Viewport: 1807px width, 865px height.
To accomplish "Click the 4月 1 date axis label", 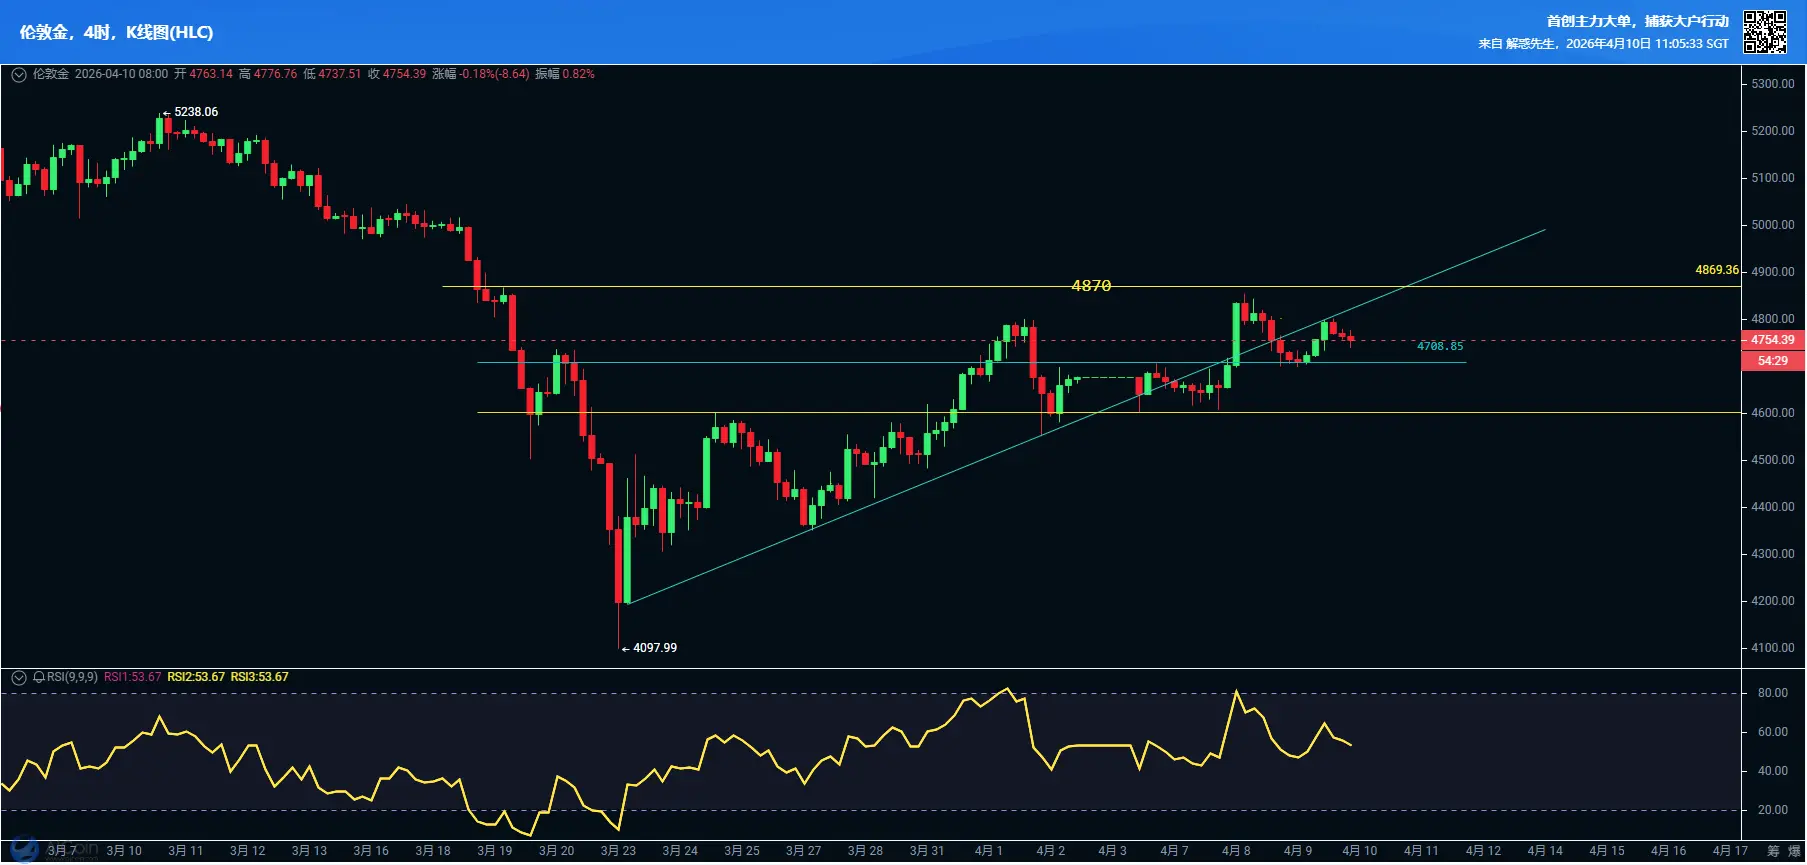I will 988,851.
